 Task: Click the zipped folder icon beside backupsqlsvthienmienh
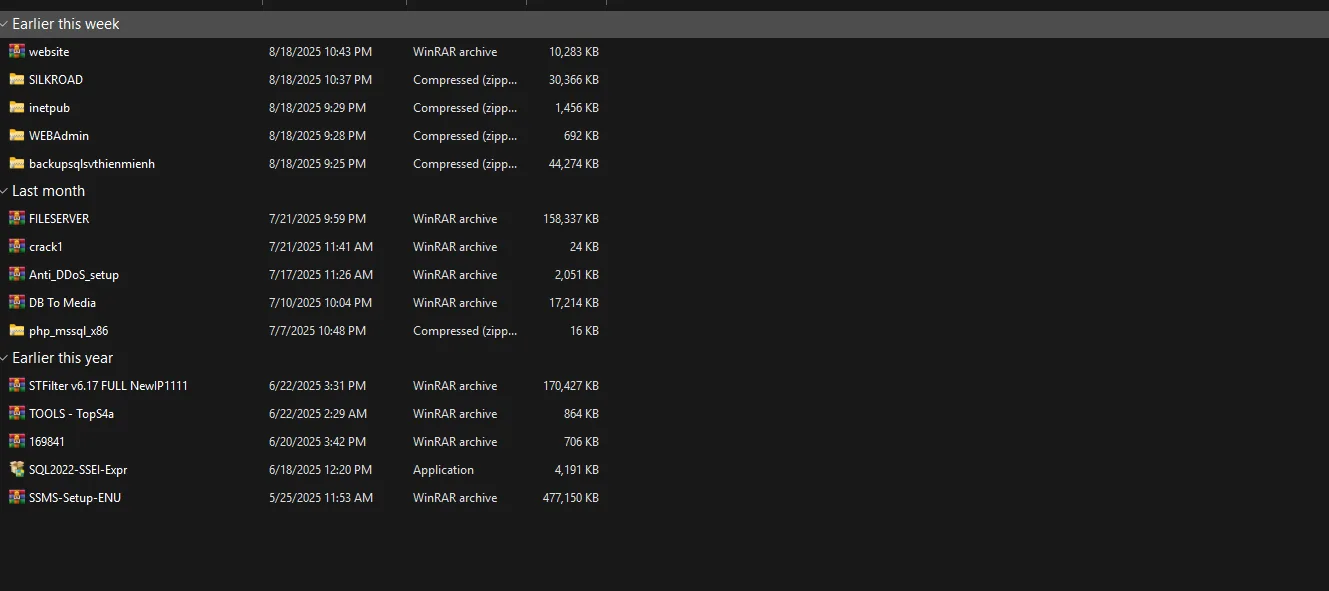point(16,163)
